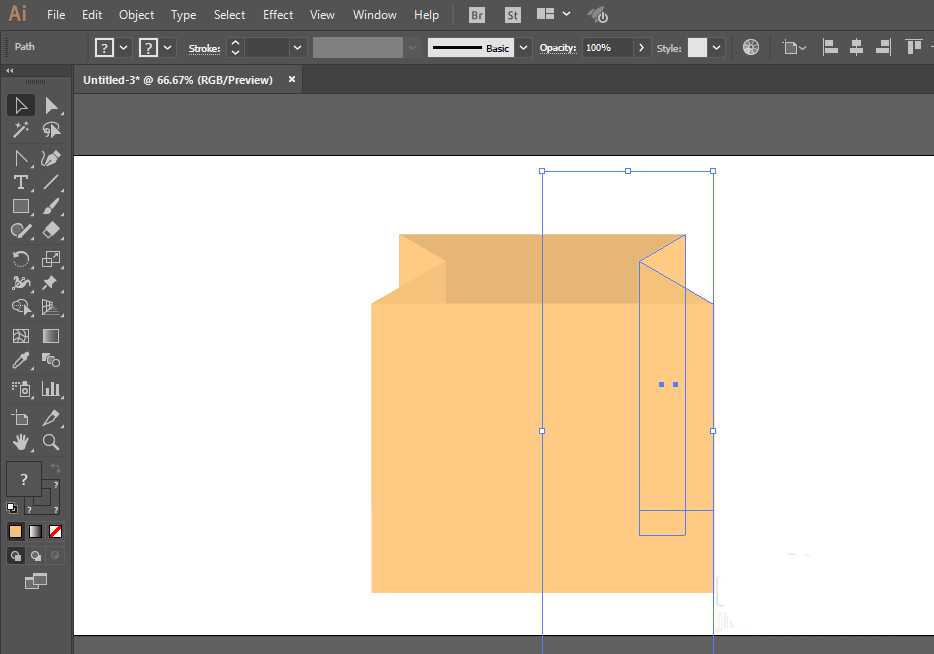Switch to Gradient fill mode
Screen dimensions: 934x654
[35, 531]
